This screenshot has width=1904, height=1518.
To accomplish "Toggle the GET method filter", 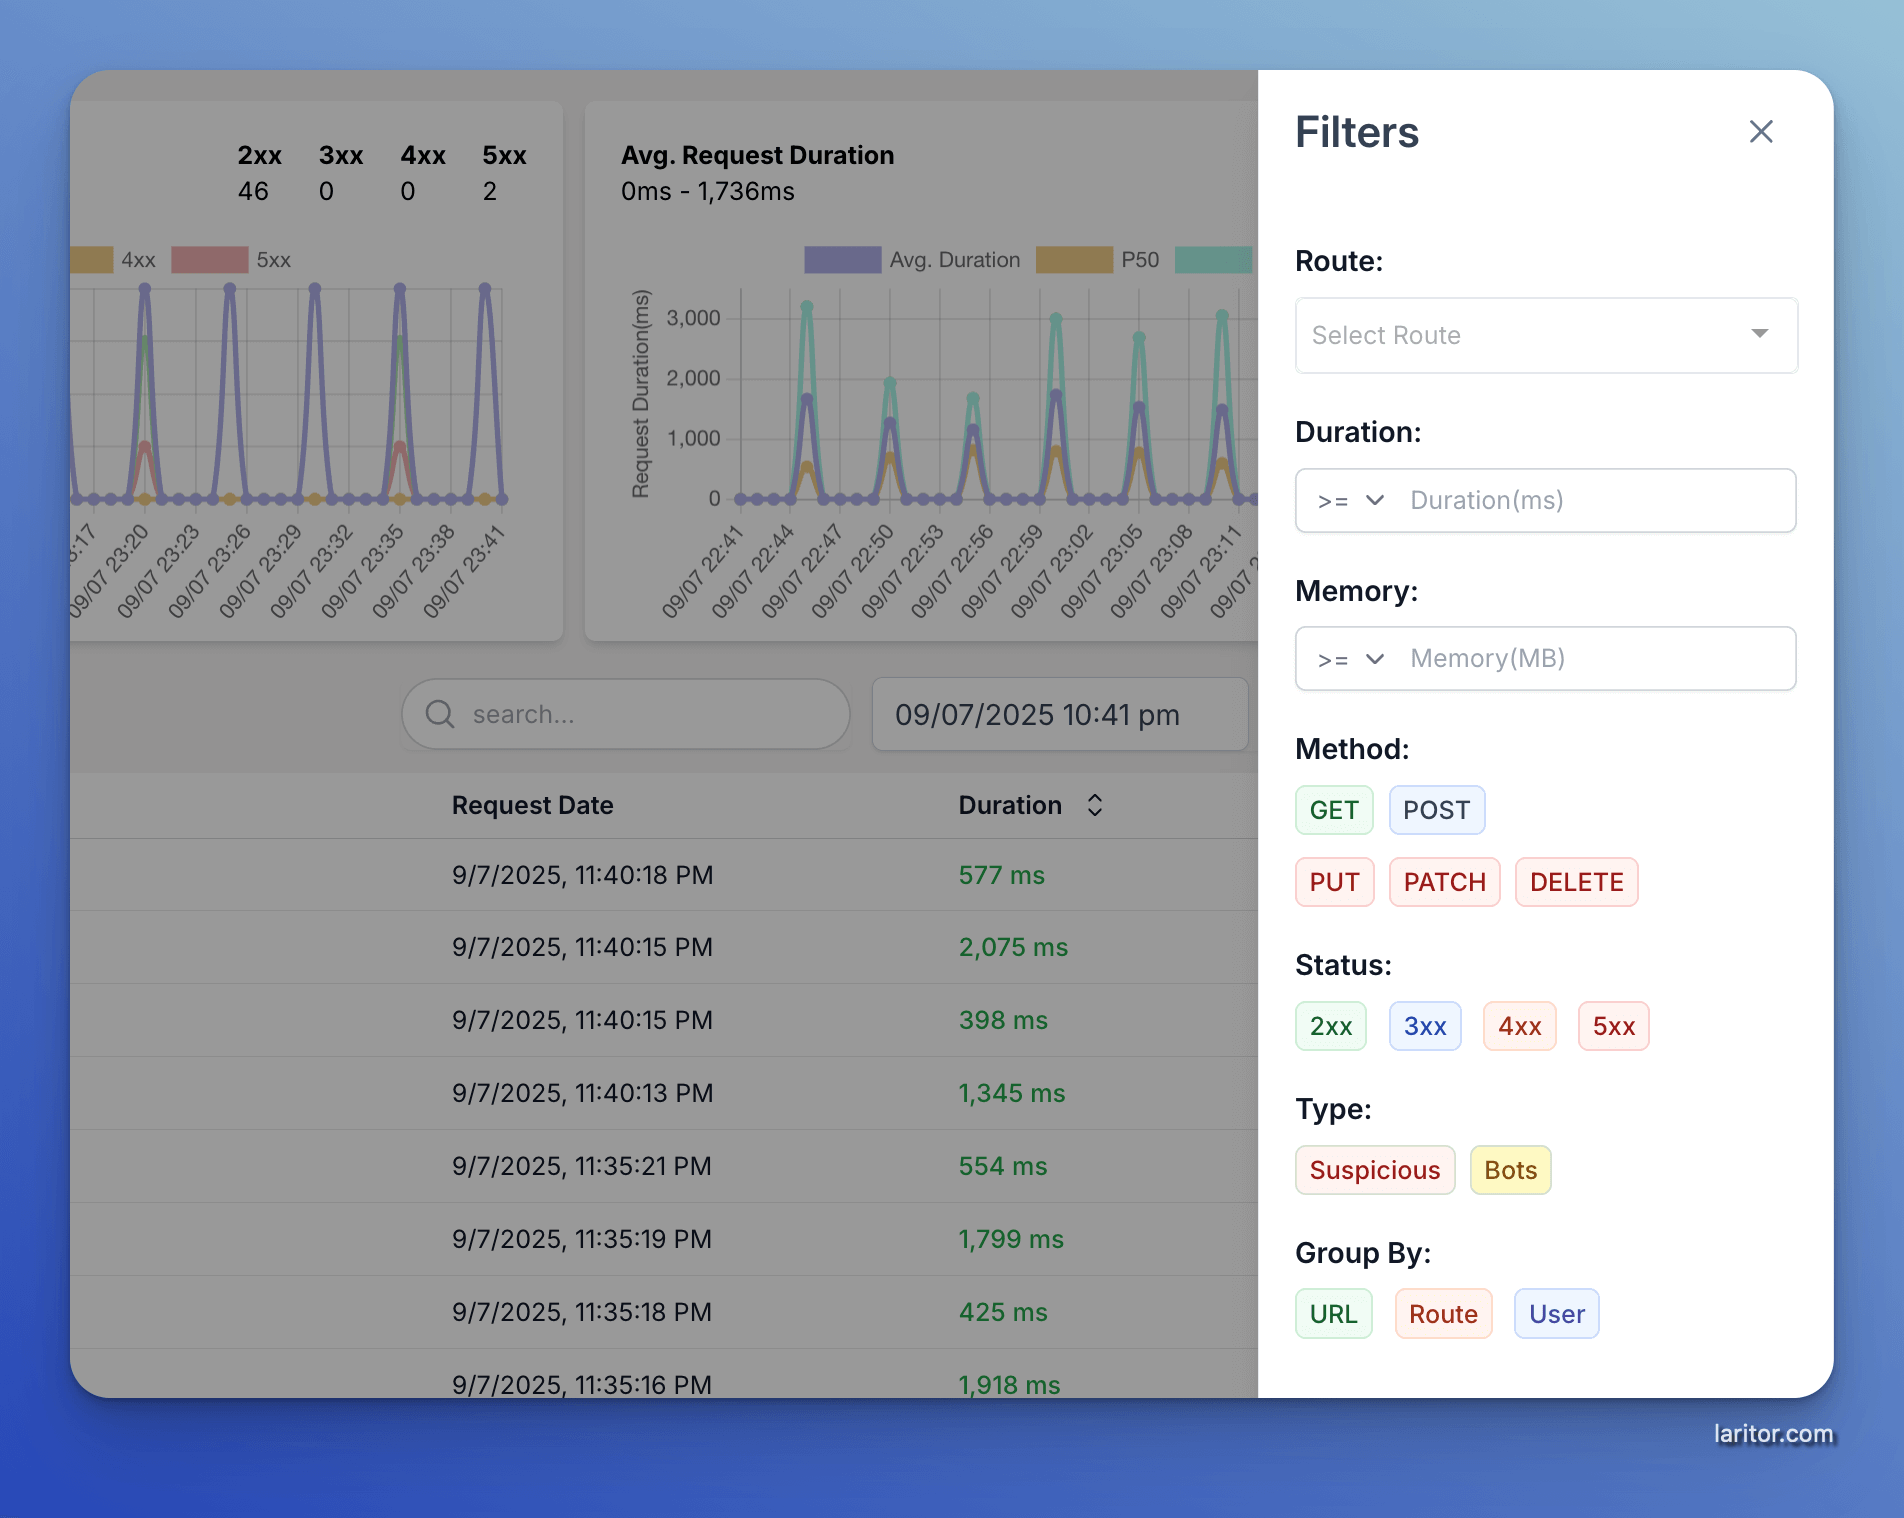I will coord(1333,810).
